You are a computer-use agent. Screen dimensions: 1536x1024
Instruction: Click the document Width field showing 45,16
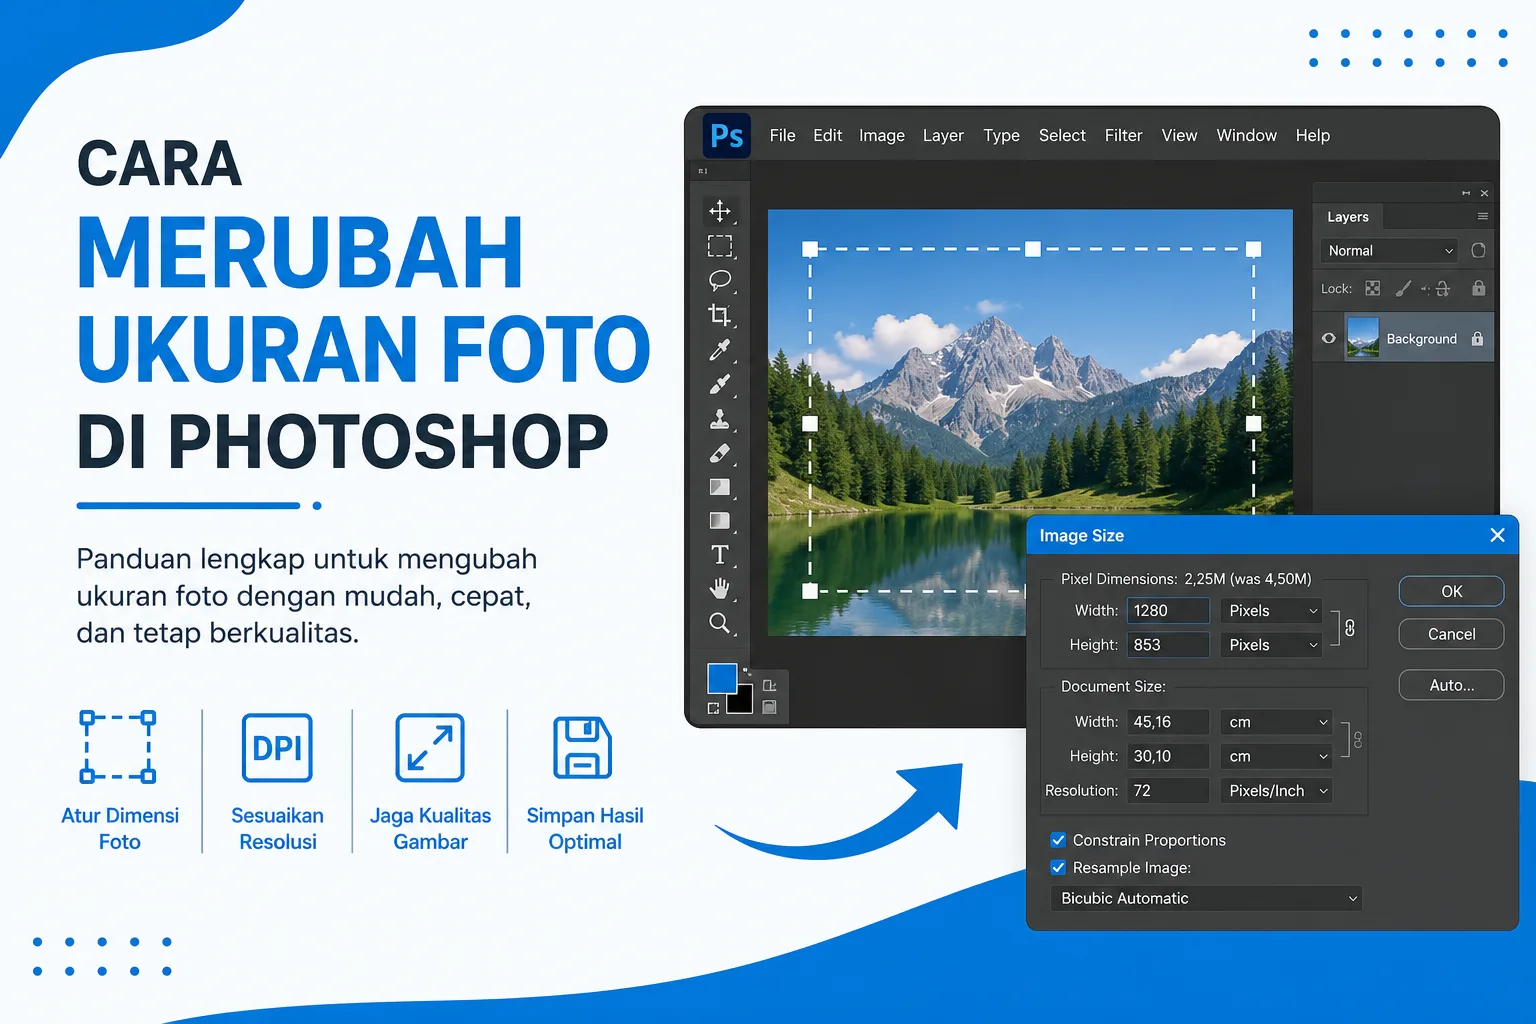[1168, 722]
